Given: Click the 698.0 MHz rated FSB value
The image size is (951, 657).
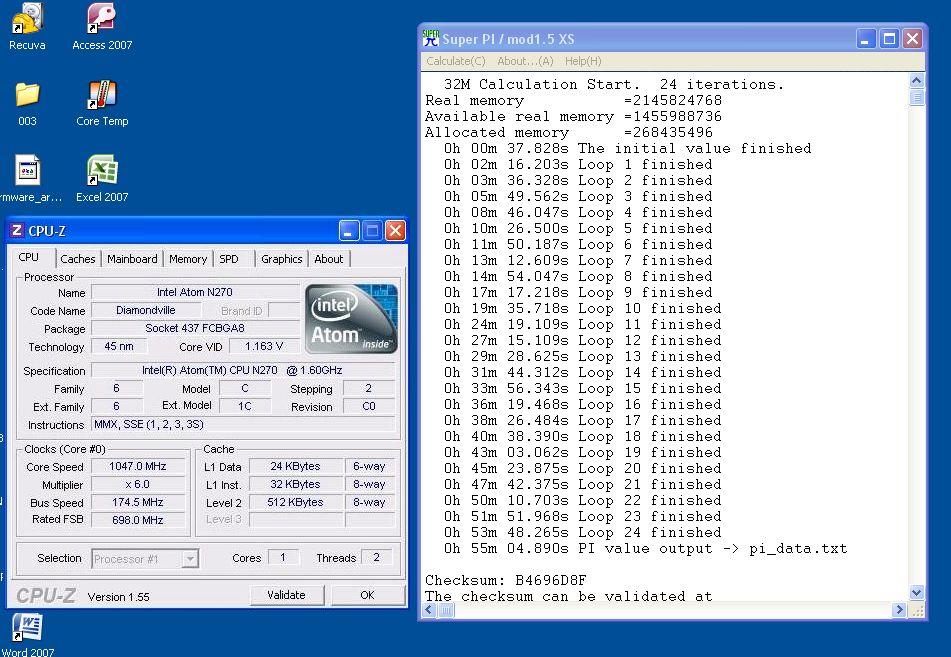Looking at the screenshot, I should (x=138, y=520).
